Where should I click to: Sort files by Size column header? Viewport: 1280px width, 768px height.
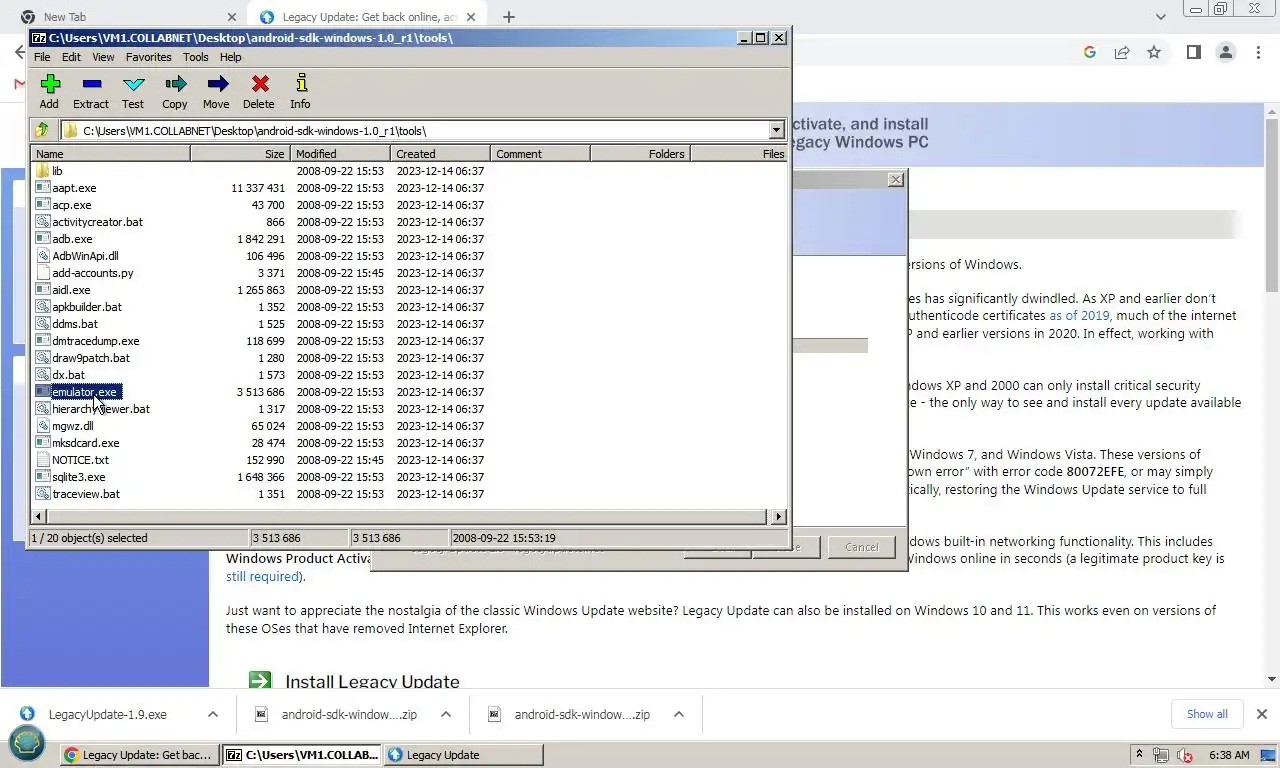(241, 154)
